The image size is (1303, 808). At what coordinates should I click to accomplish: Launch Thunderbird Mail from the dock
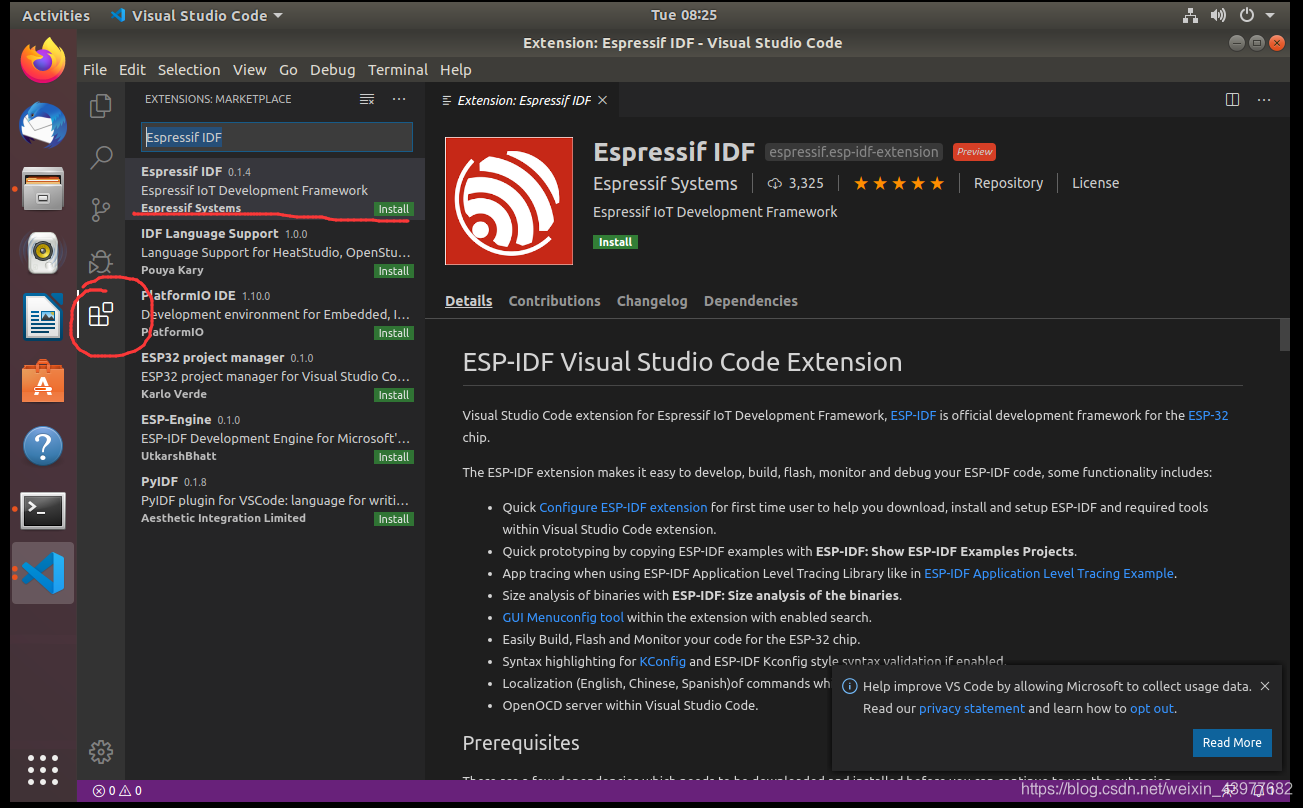tap(43, 126)
